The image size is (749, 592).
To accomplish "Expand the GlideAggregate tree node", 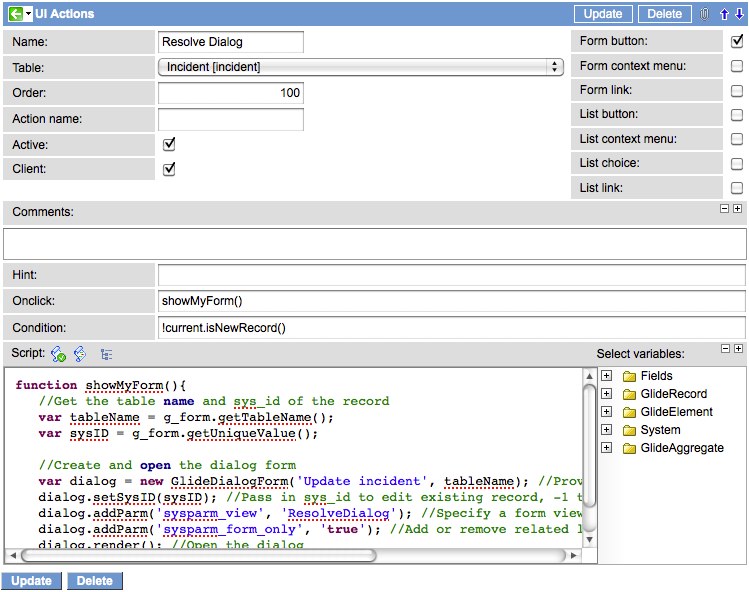I will click(607, 448).
